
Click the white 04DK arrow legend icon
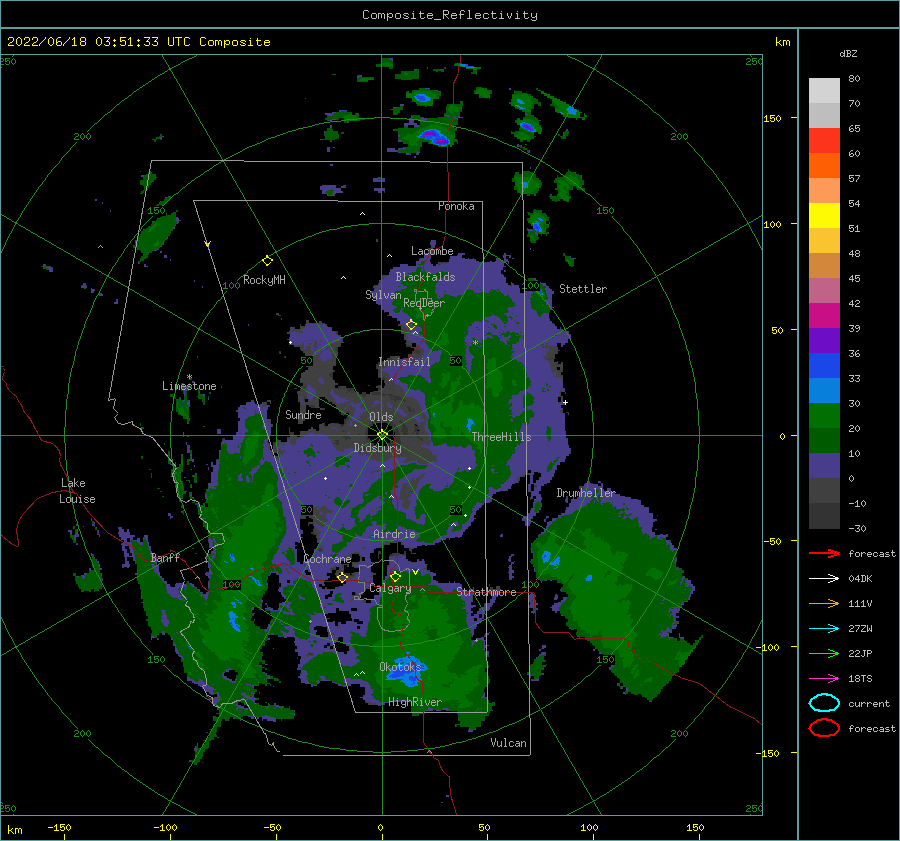click(x=824, y=578)
